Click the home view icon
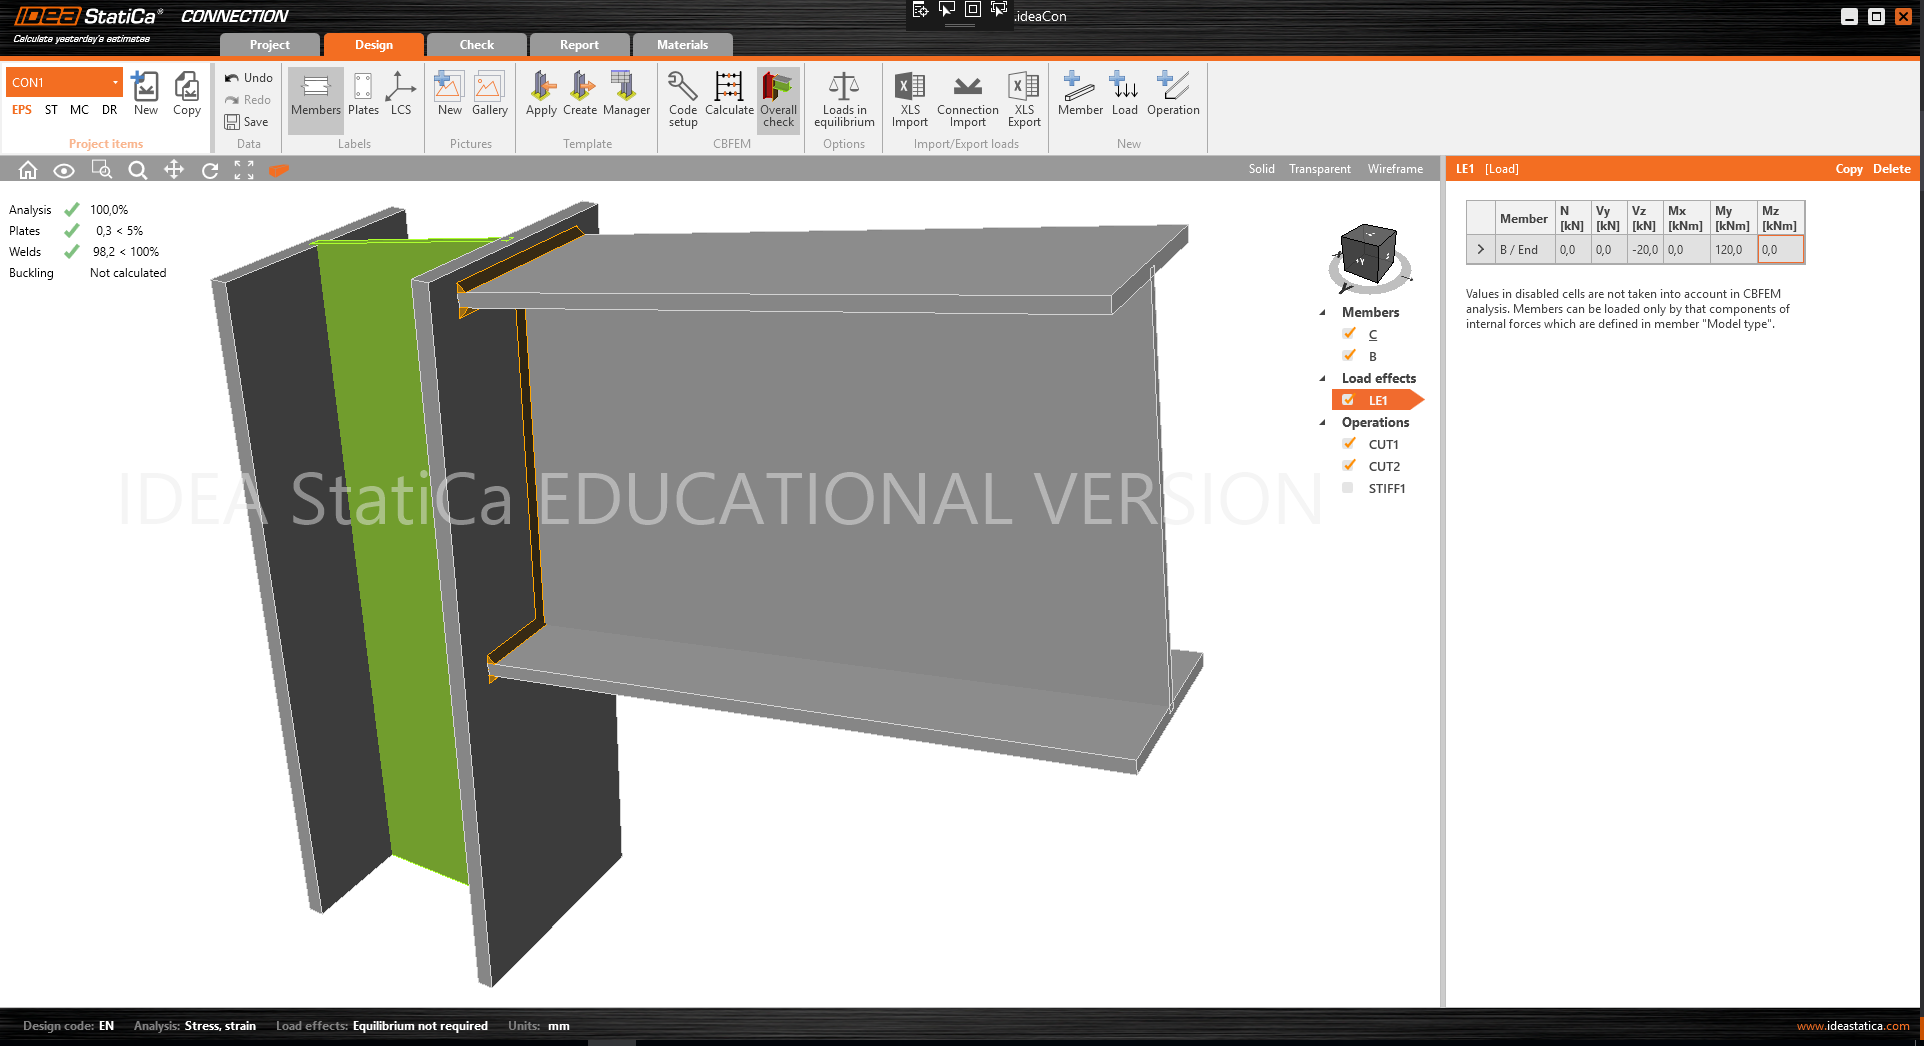Image resolution: width=1924 pixels, height=1046 pixels. coord(28,170)
